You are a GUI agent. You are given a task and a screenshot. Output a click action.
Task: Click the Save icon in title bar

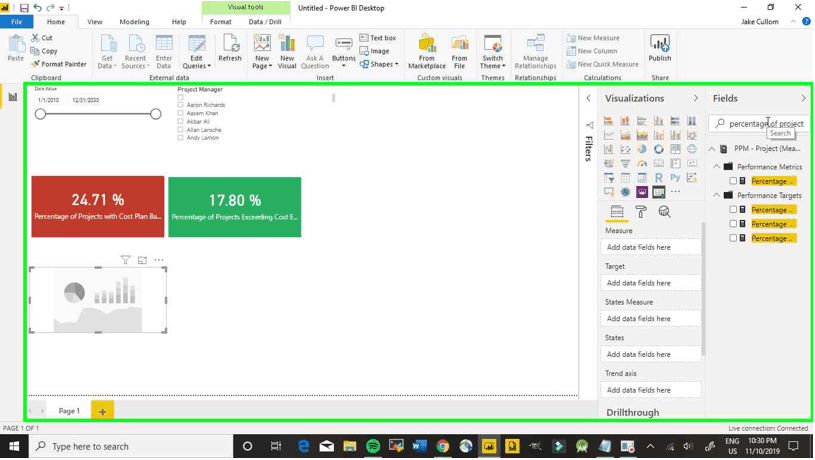coord(24,8)
